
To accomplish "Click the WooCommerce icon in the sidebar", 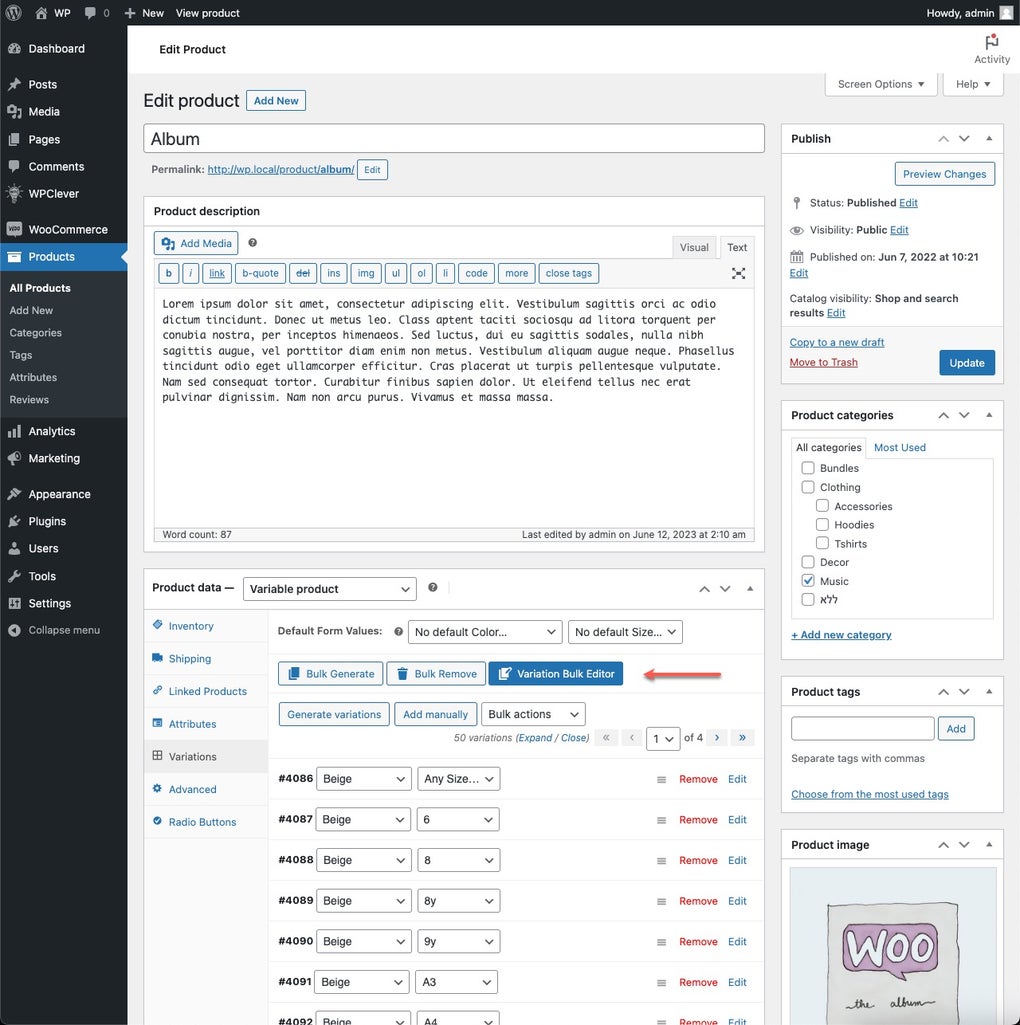I will (14, 228).
